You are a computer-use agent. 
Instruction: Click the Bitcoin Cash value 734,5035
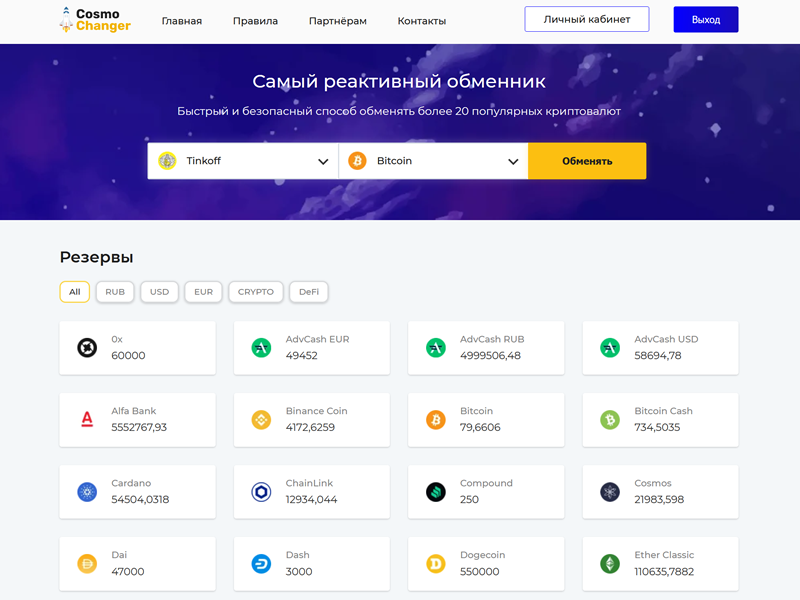657,428
